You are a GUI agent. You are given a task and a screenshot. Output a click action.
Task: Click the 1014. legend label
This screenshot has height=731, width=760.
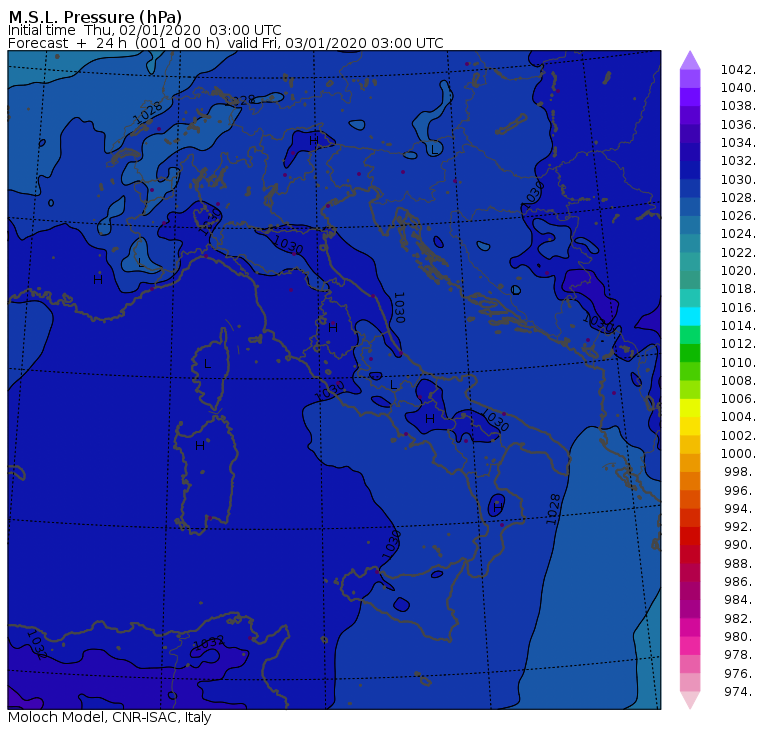point(738,325)
